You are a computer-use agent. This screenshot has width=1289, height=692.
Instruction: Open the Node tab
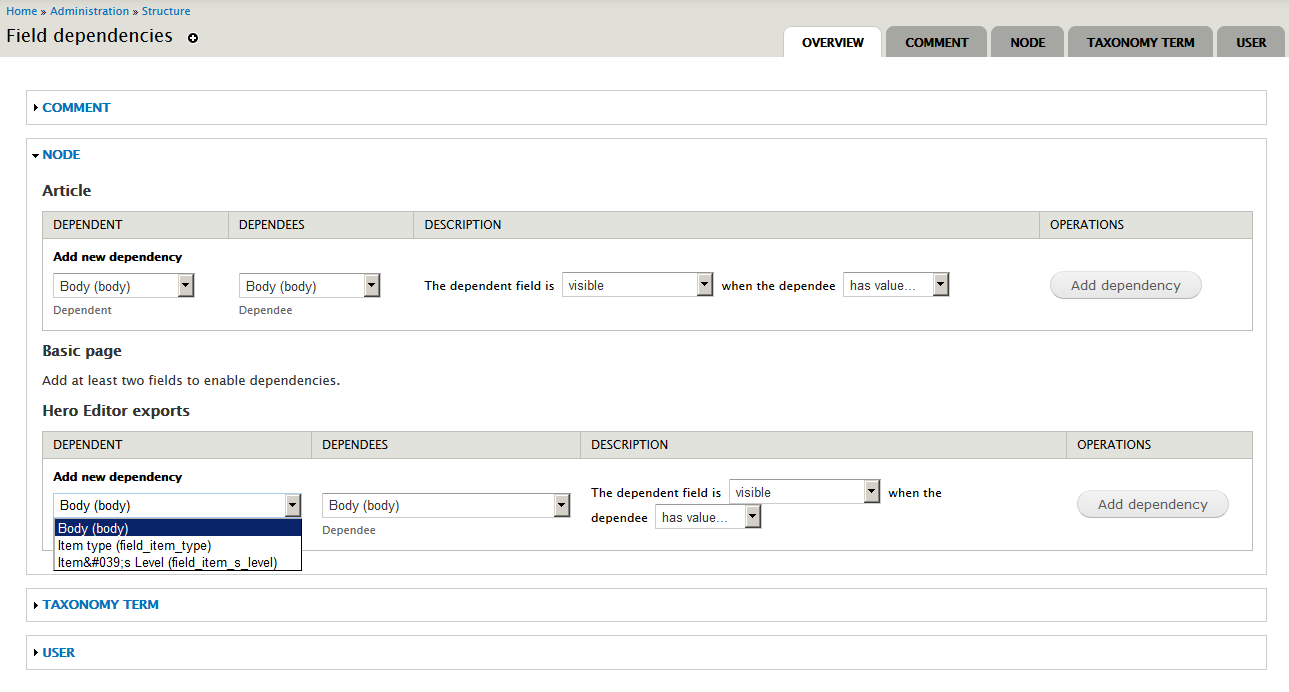pyautogui.click(x=1028, y=42)
